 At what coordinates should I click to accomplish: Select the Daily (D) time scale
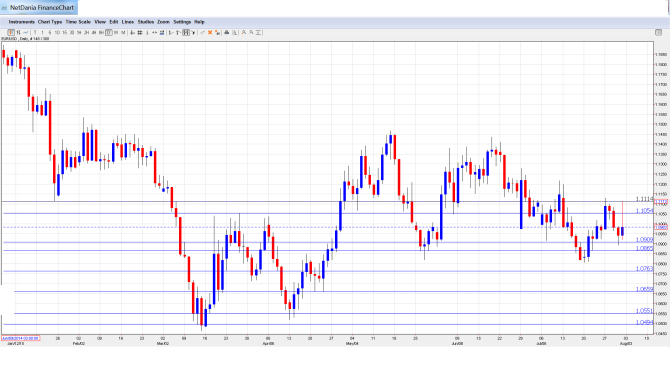coord(109,32)
